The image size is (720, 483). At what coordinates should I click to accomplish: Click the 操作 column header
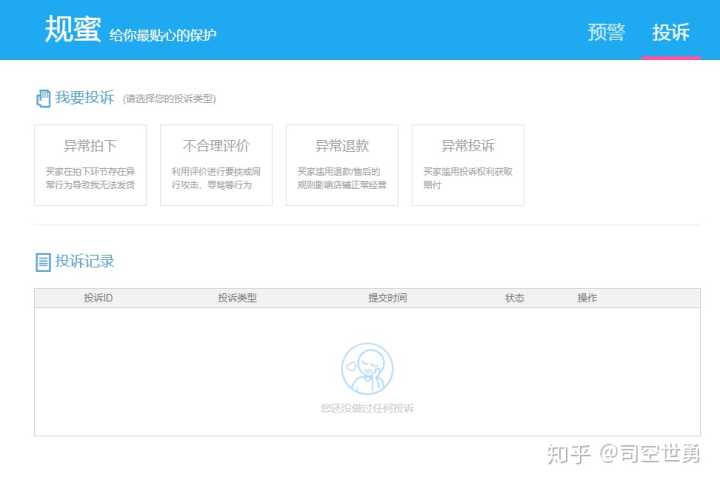(x=587, y=298)
